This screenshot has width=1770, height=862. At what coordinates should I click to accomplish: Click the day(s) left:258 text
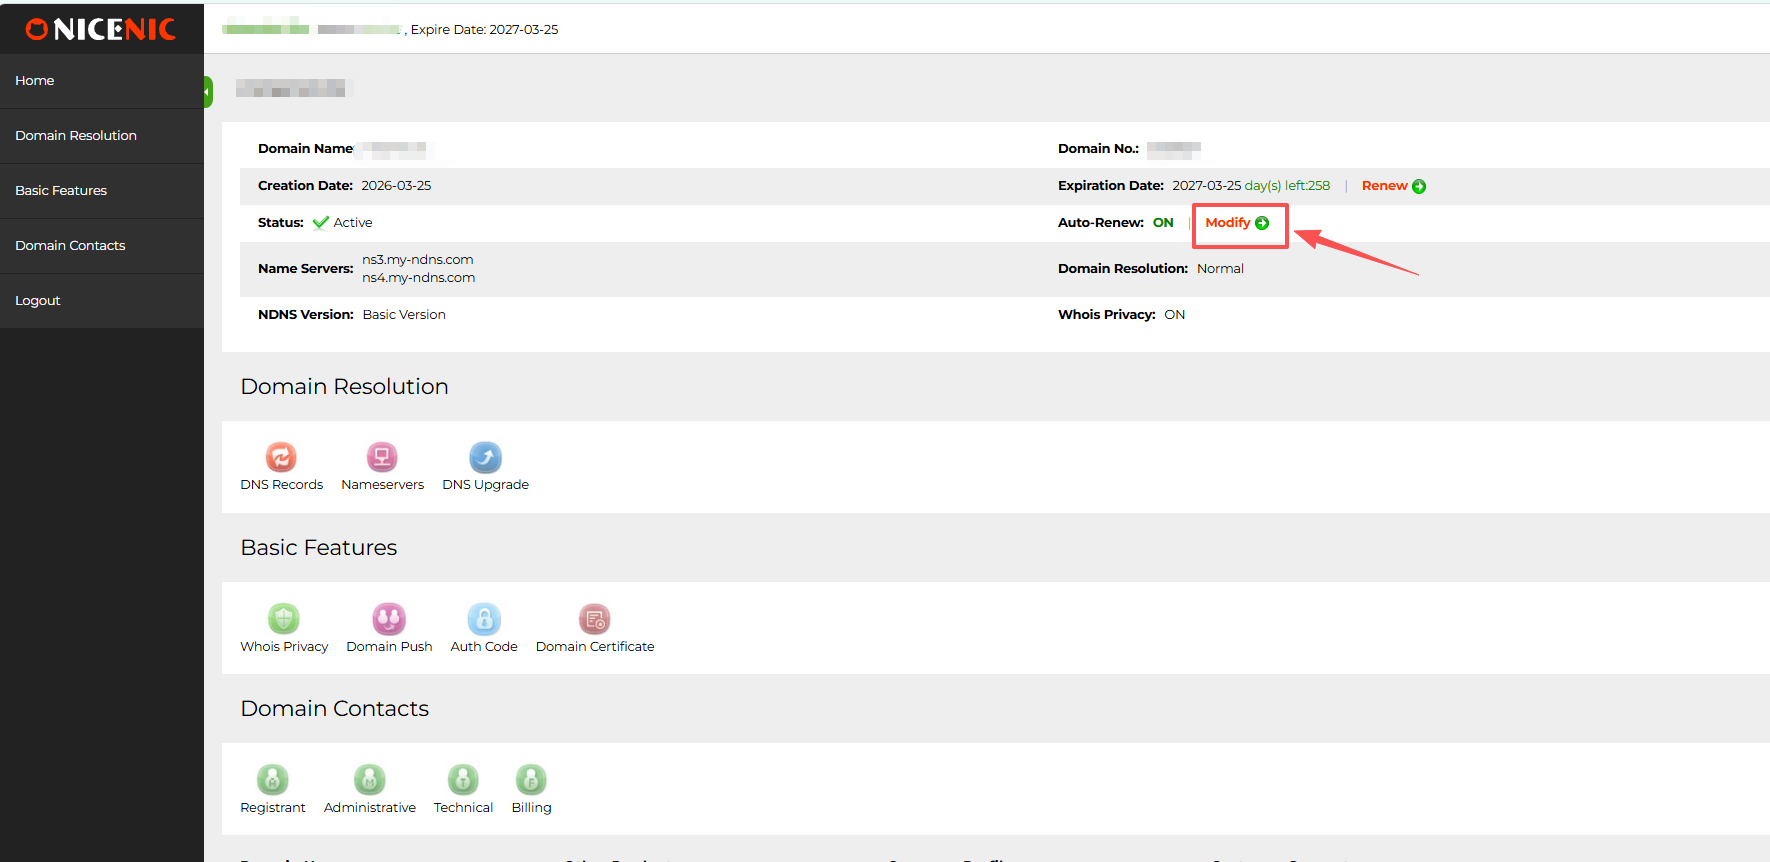point(1287,186)
